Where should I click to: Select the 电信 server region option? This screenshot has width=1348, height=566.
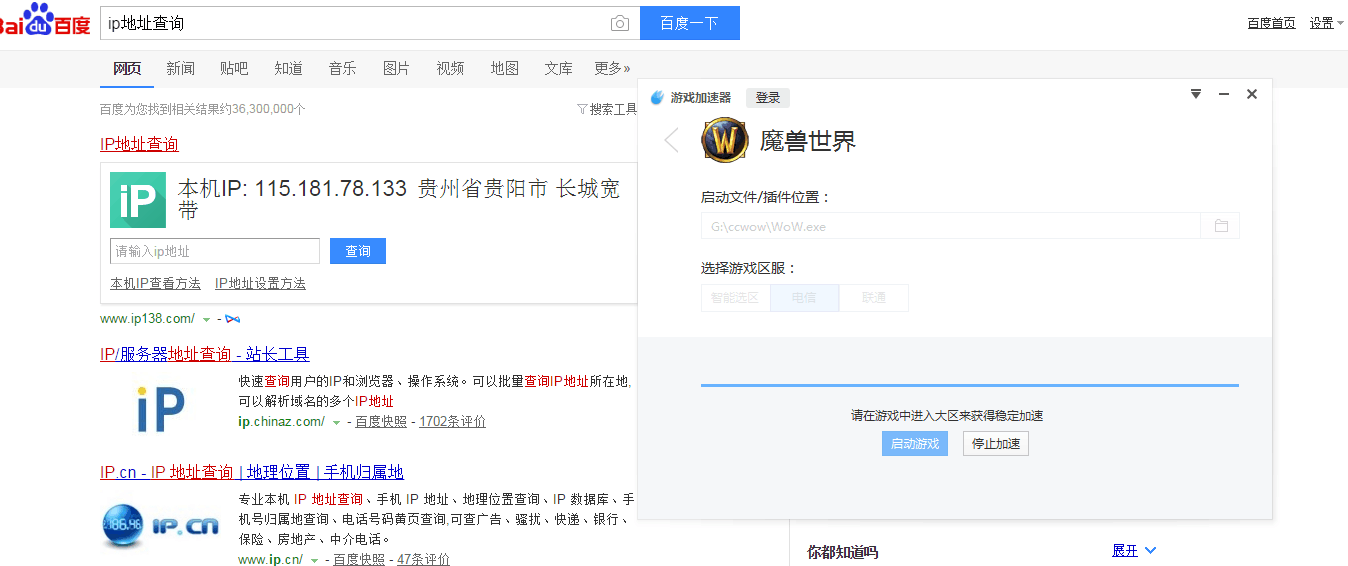coord(804,298)
